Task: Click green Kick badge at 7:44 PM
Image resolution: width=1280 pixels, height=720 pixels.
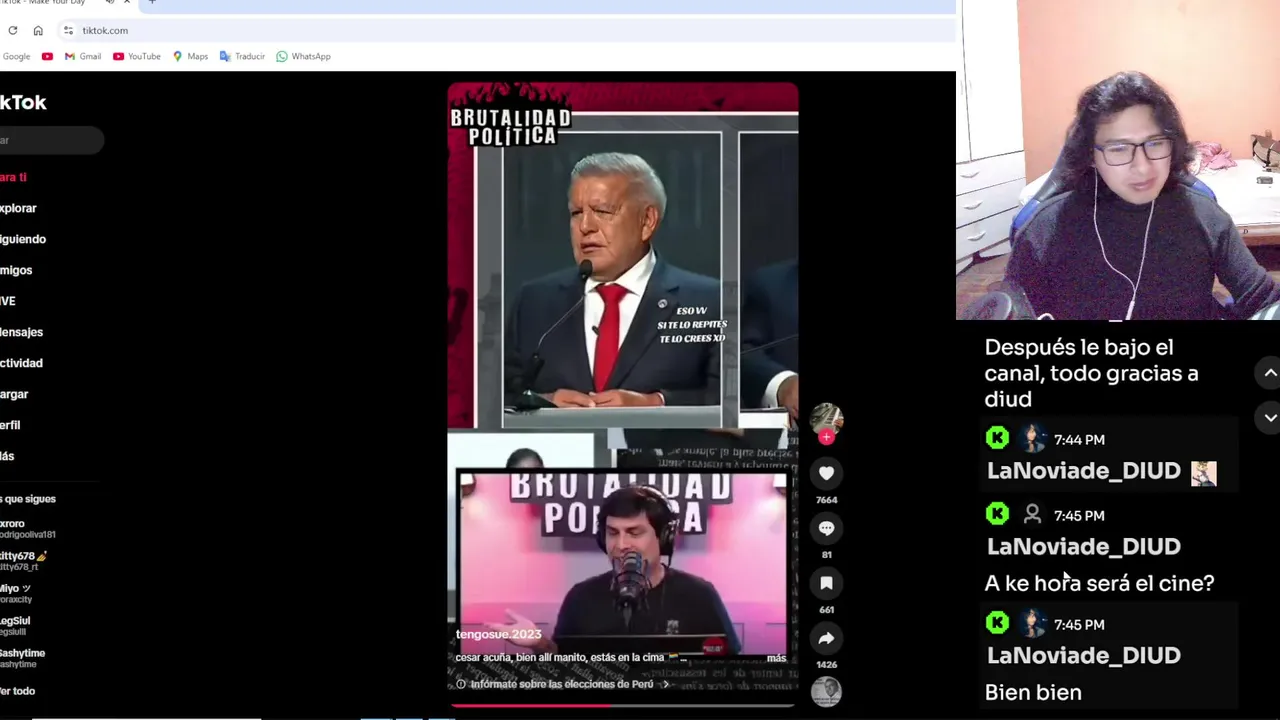Action: 997,438
